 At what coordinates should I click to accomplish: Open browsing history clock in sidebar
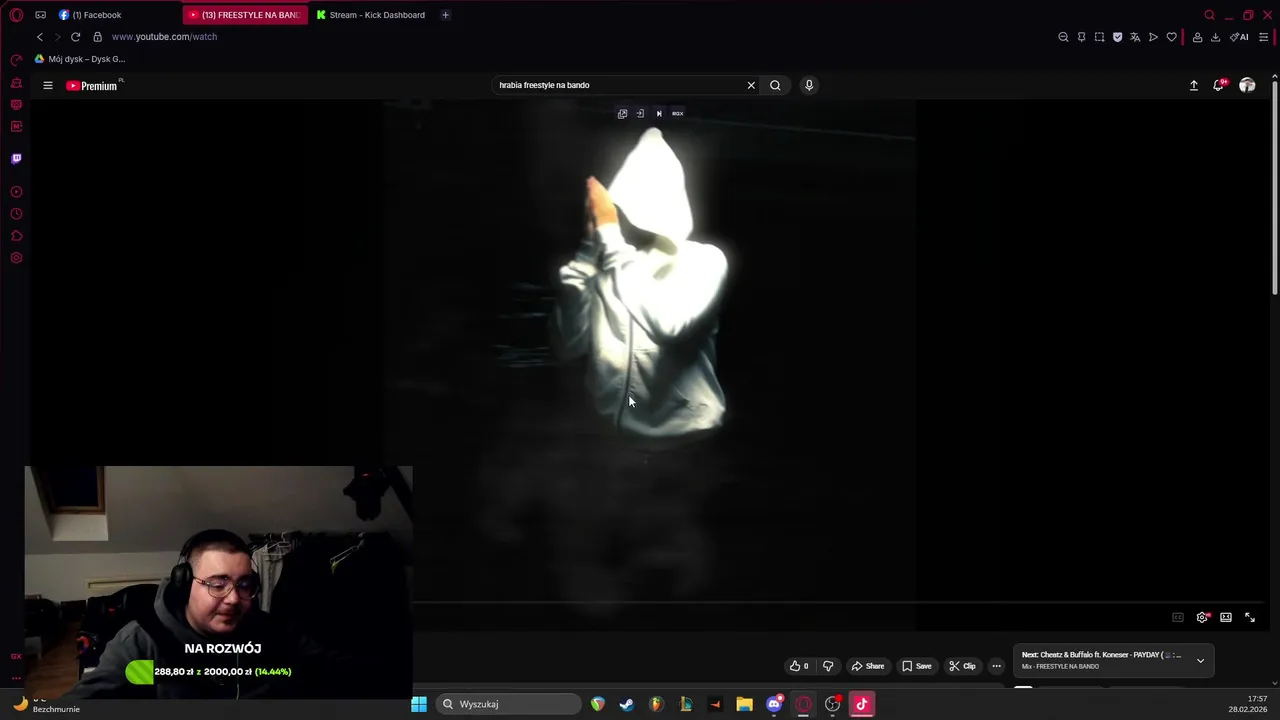point(16,214)
